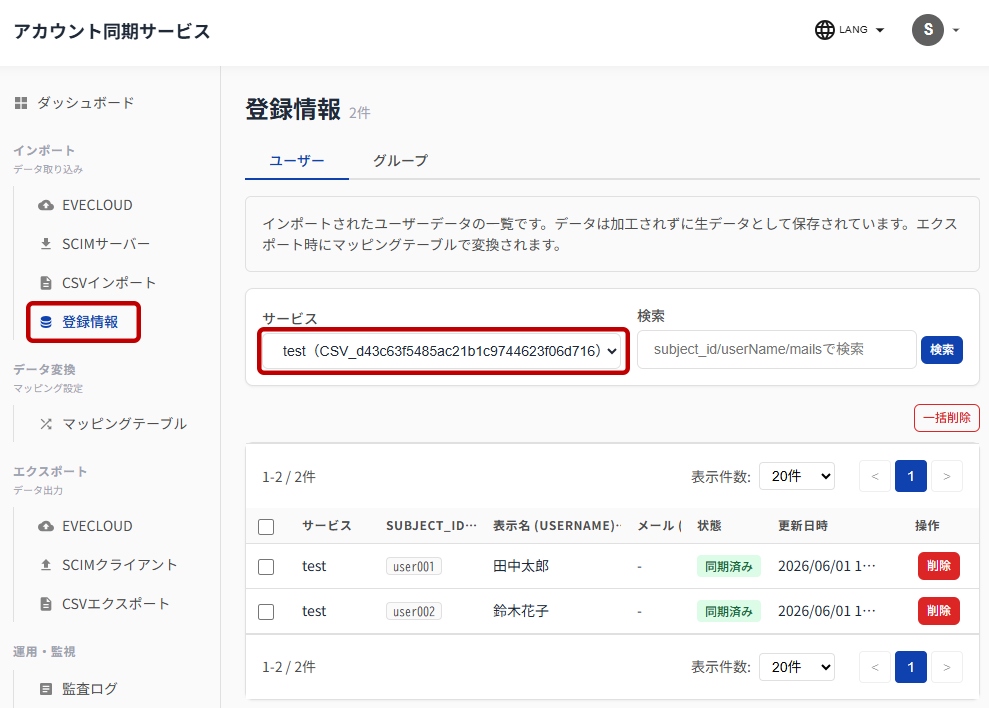Expand the user avatar S menu

(936, 30)
